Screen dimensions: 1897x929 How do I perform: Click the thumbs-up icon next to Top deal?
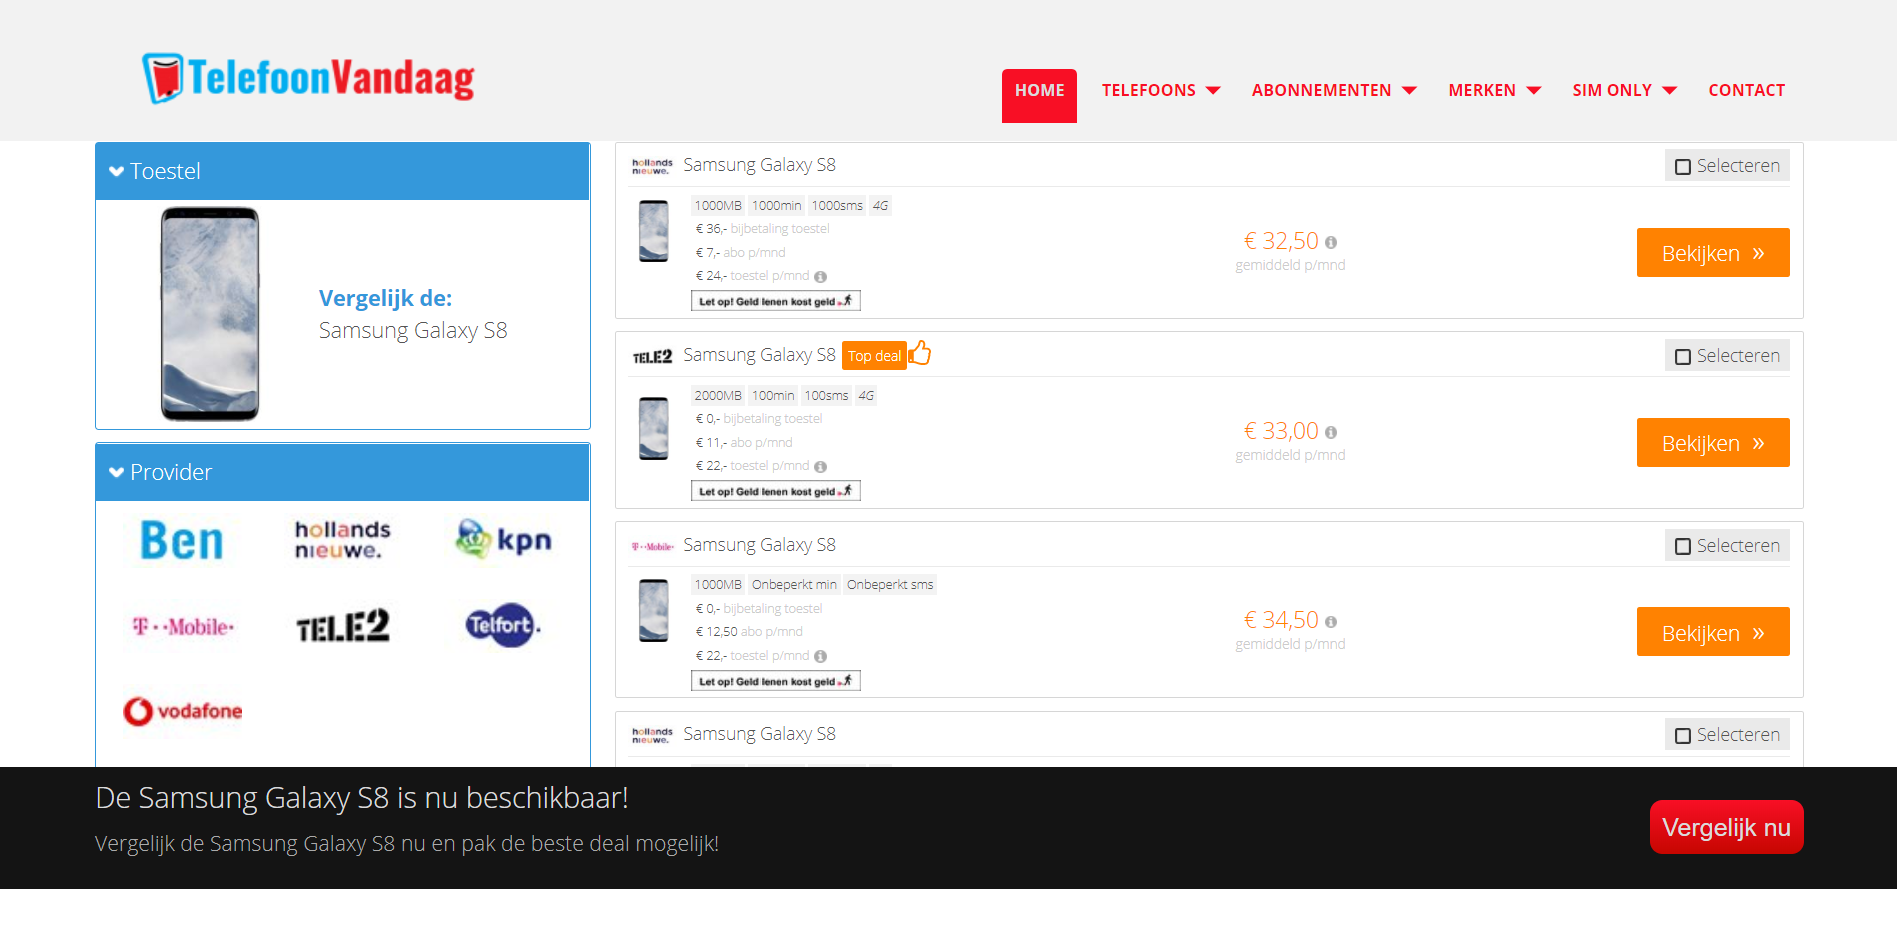[920, 353]
